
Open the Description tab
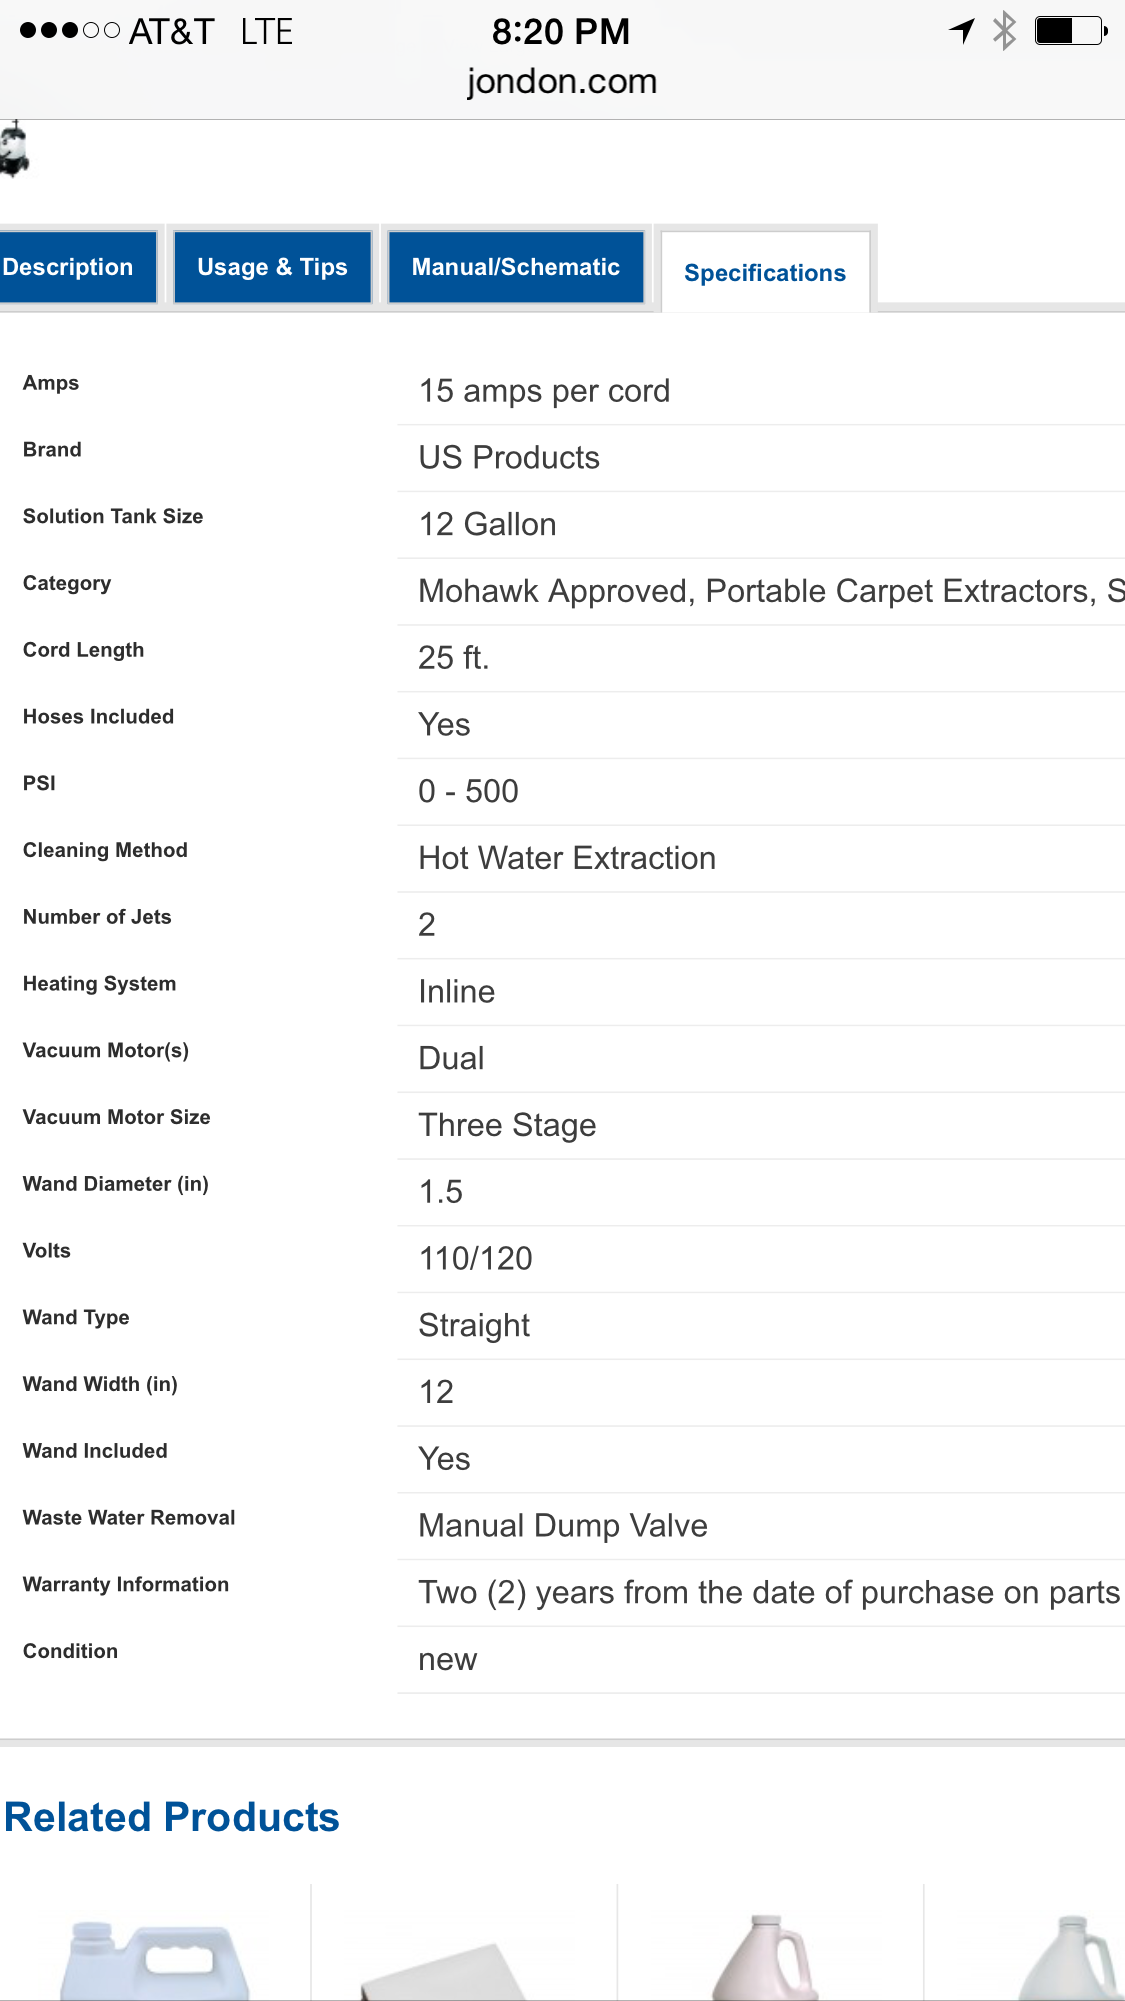70,267
